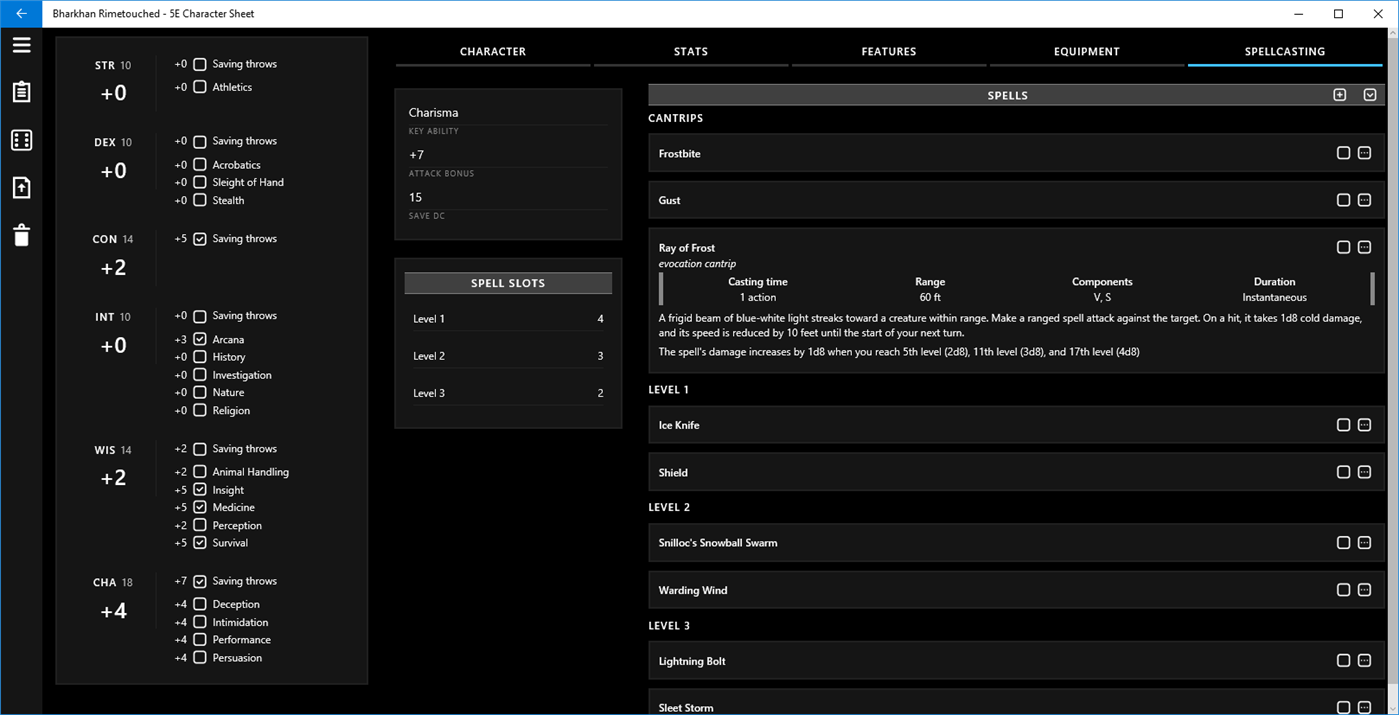Open the character sheet list via clipboard icon
The image size is (1399, 715).
tap(21, 91)
